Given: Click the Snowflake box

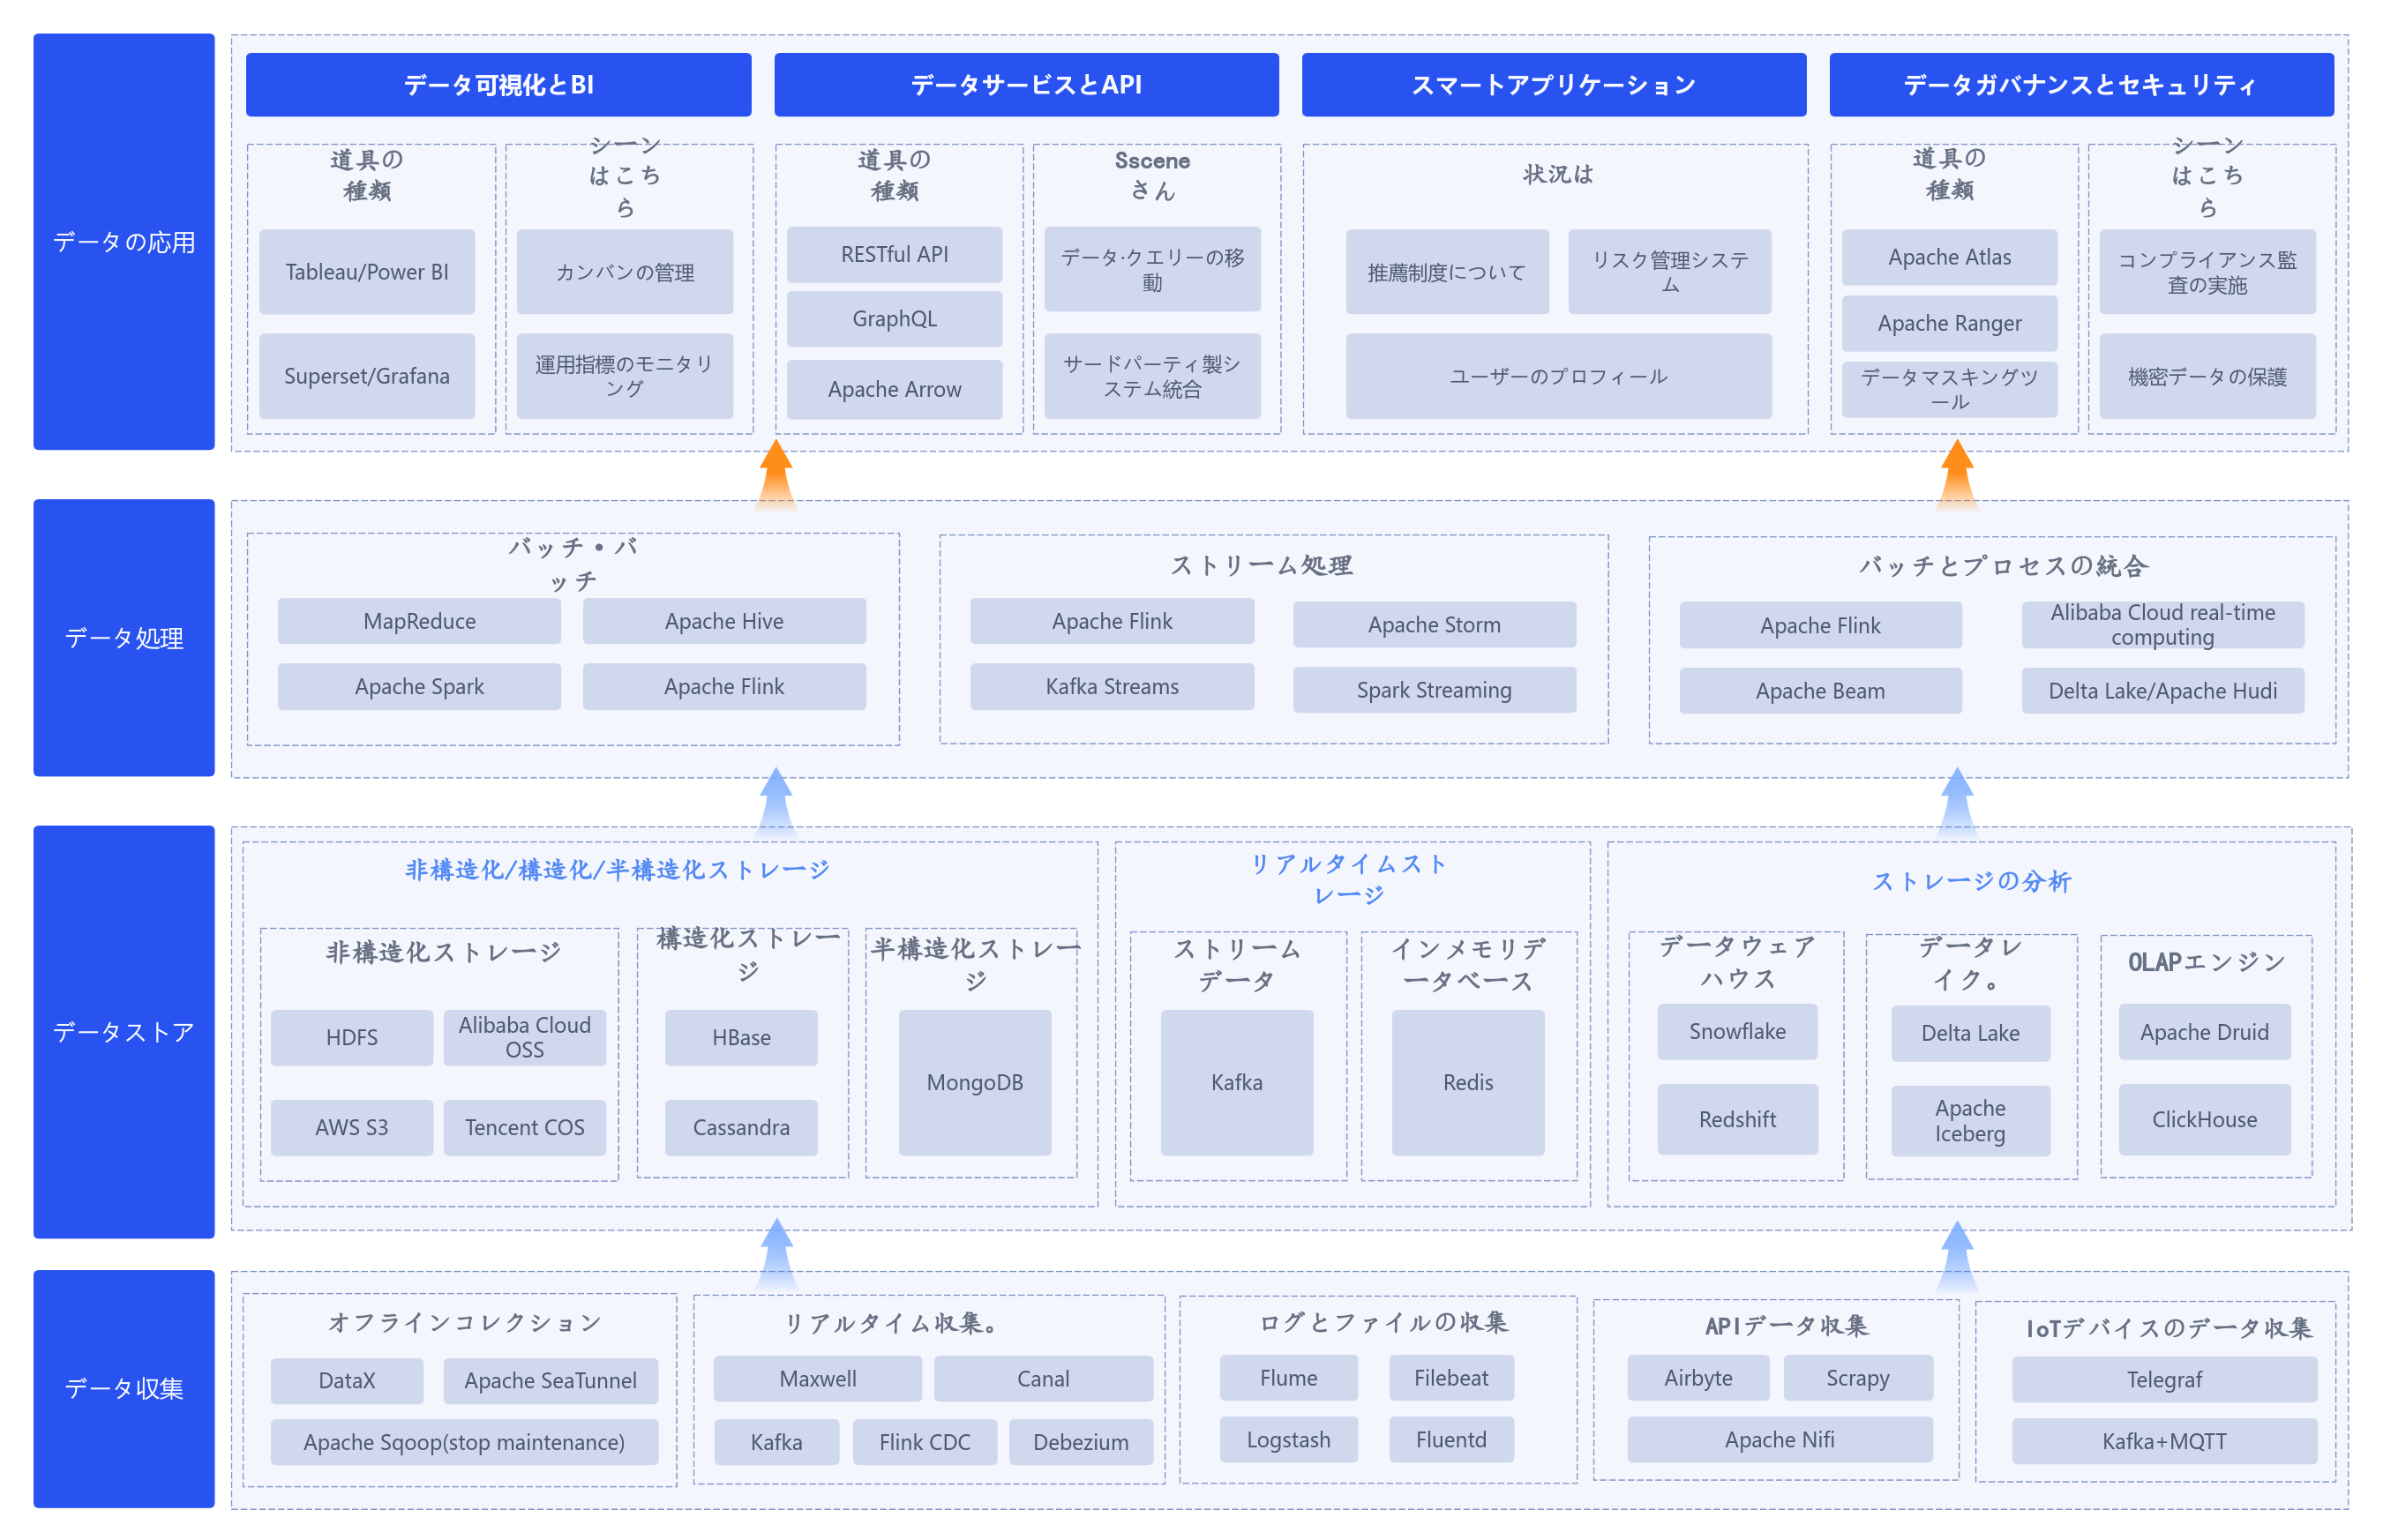Looking at the screenshot, I should (1737, 1032).
